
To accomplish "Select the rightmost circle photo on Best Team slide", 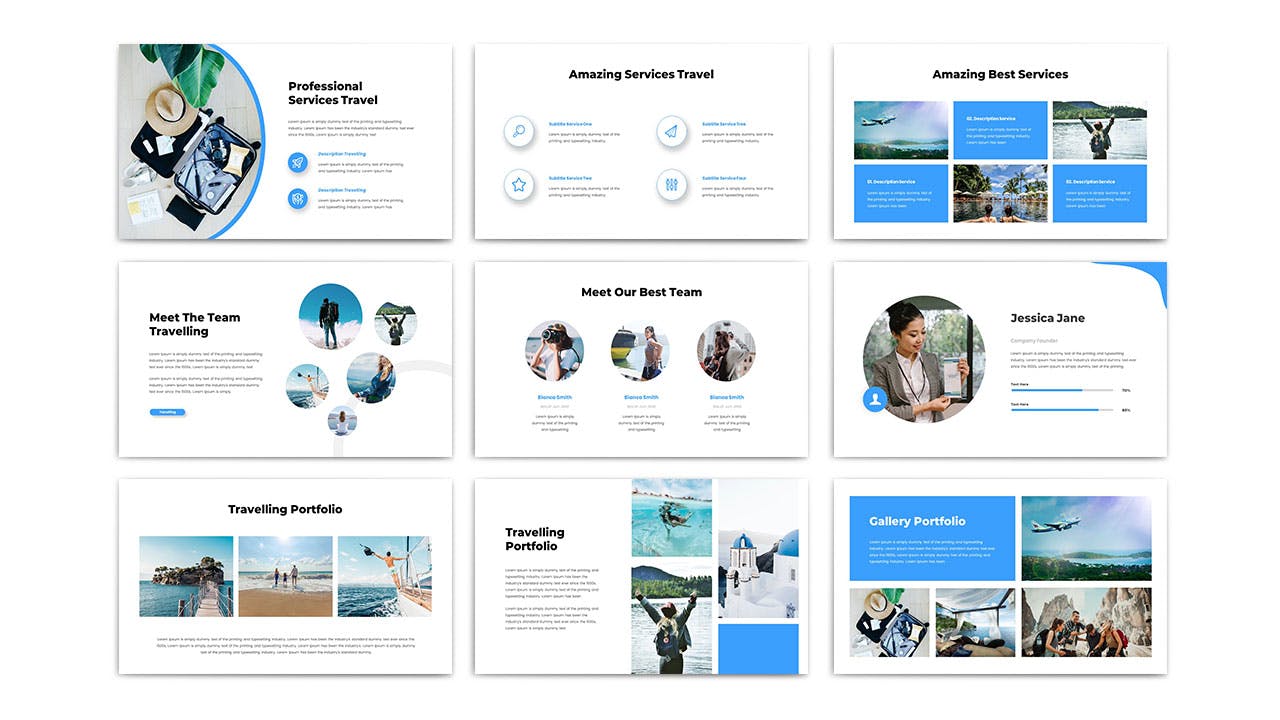I will (726, 351).
